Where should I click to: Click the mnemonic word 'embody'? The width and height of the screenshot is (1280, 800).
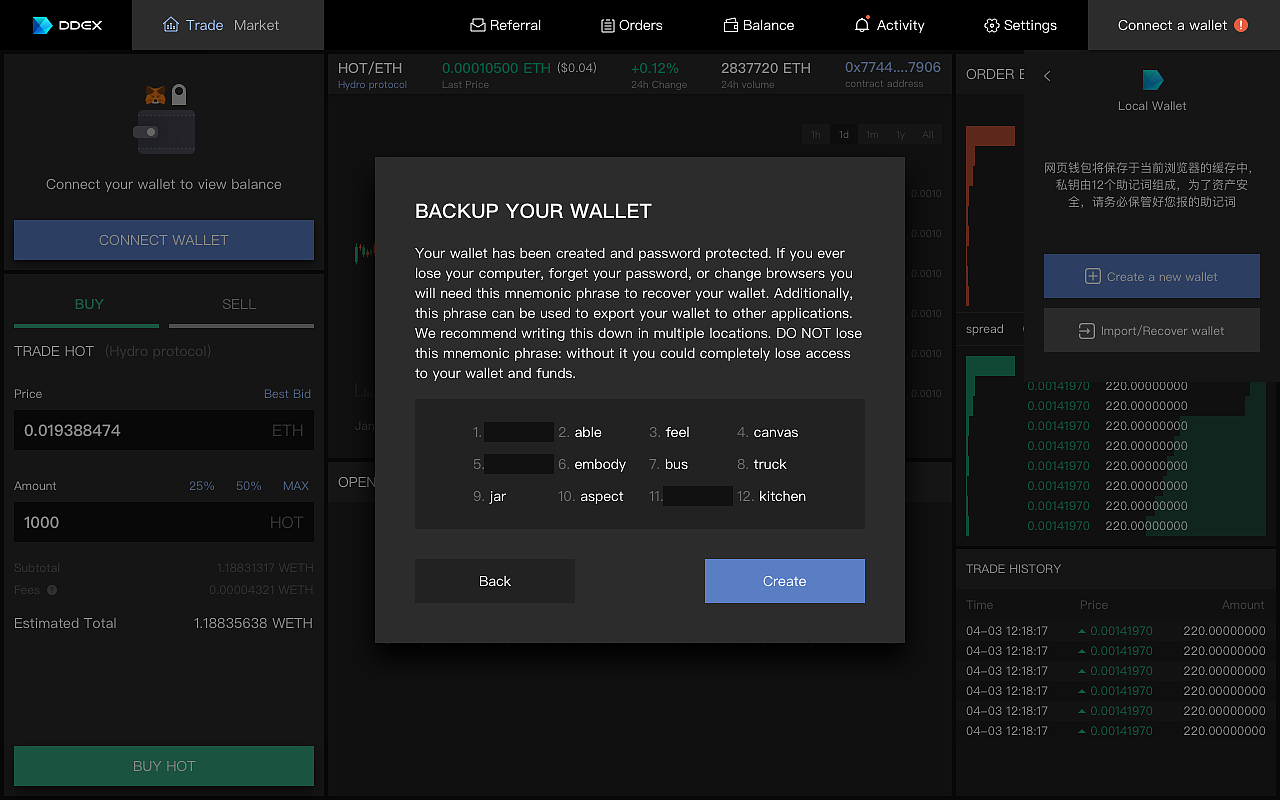tap(600, 464)
